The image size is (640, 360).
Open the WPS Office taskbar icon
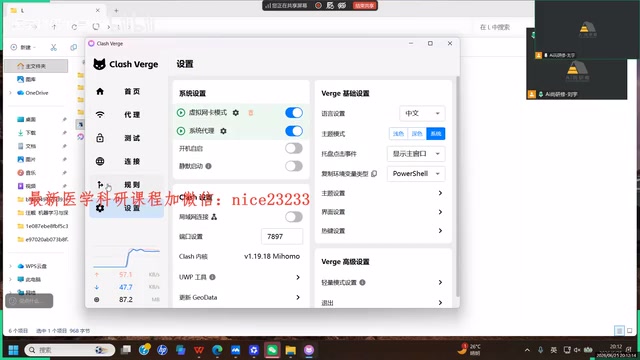coord(199,350)
